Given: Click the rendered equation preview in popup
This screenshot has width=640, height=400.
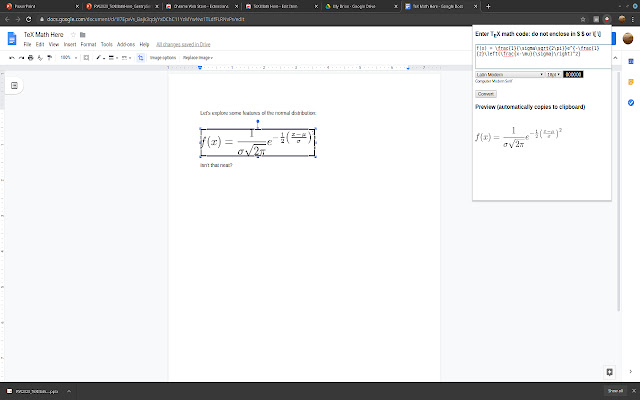Looking at the screenshot, I should click(x=518, y=137).
